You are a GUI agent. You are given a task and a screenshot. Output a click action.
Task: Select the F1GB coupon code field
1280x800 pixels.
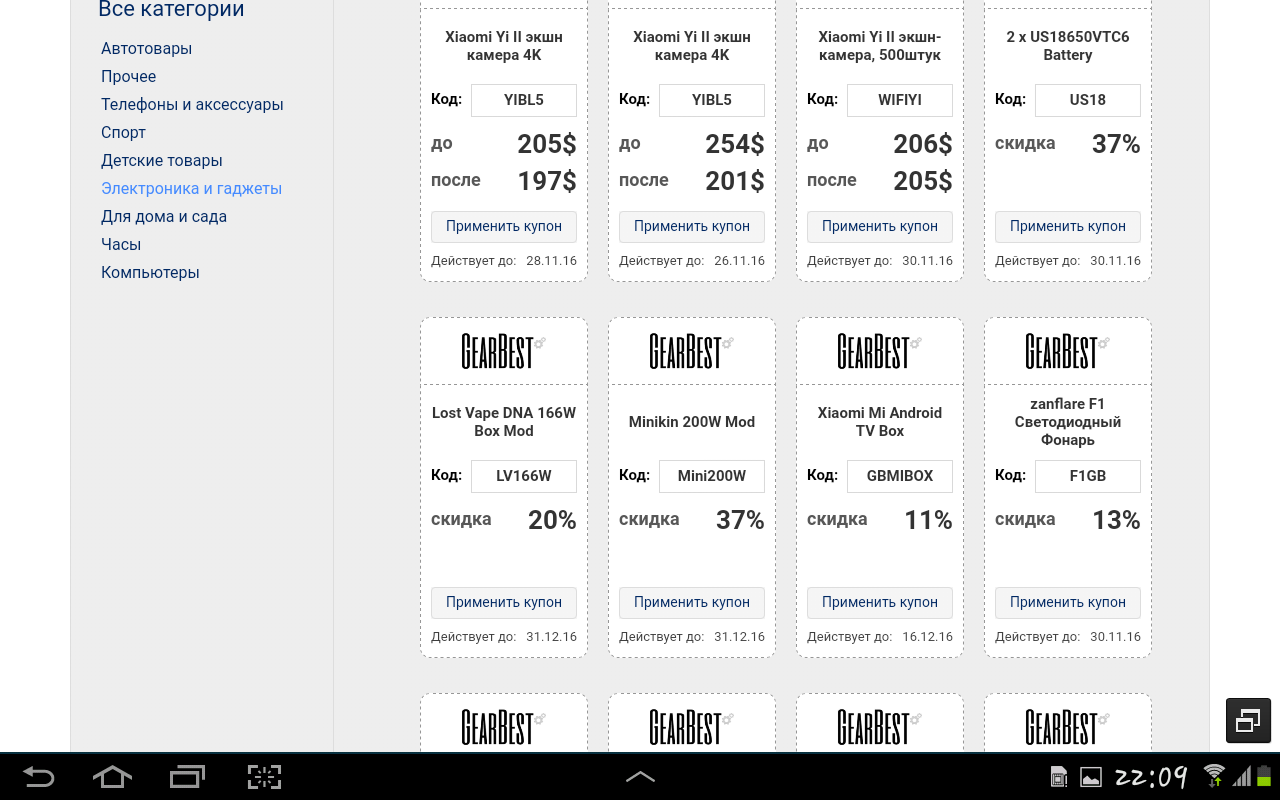click(1088, 476)
